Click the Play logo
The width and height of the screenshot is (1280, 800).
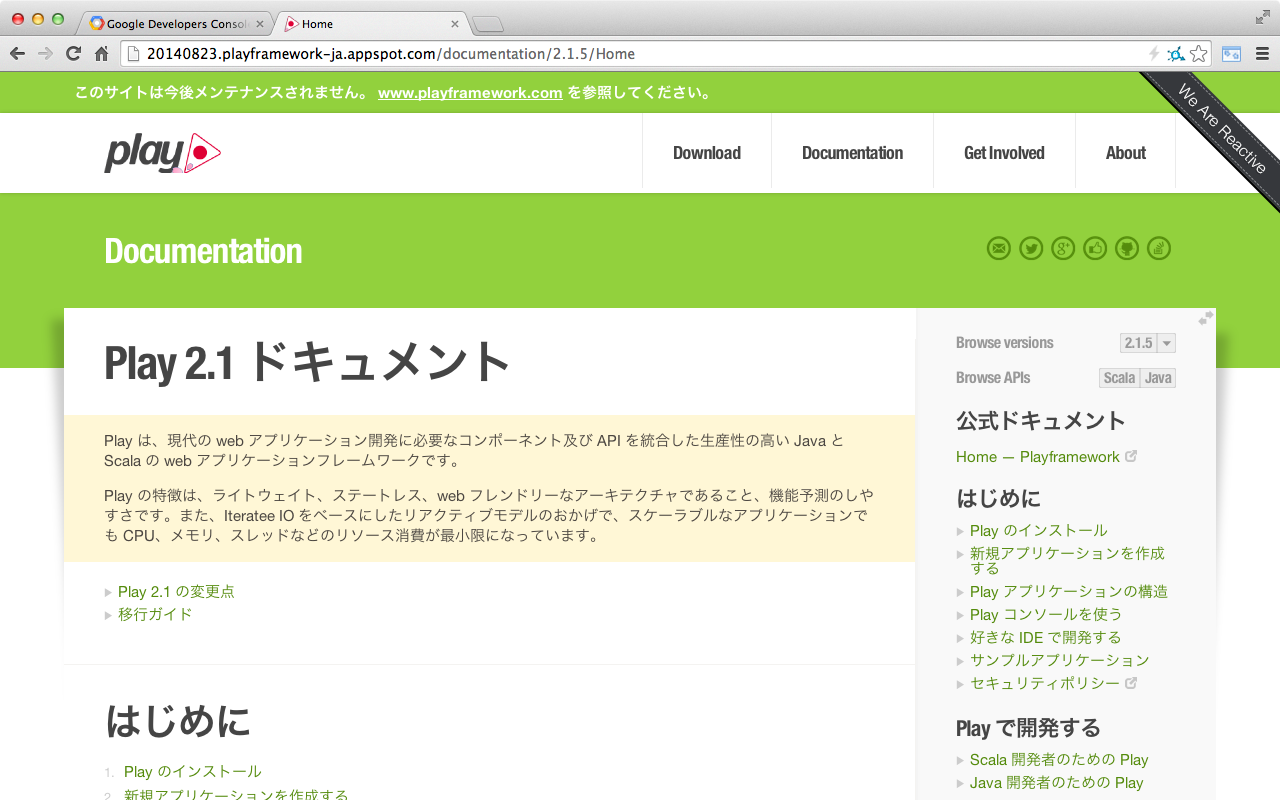[x=162, y=153]
